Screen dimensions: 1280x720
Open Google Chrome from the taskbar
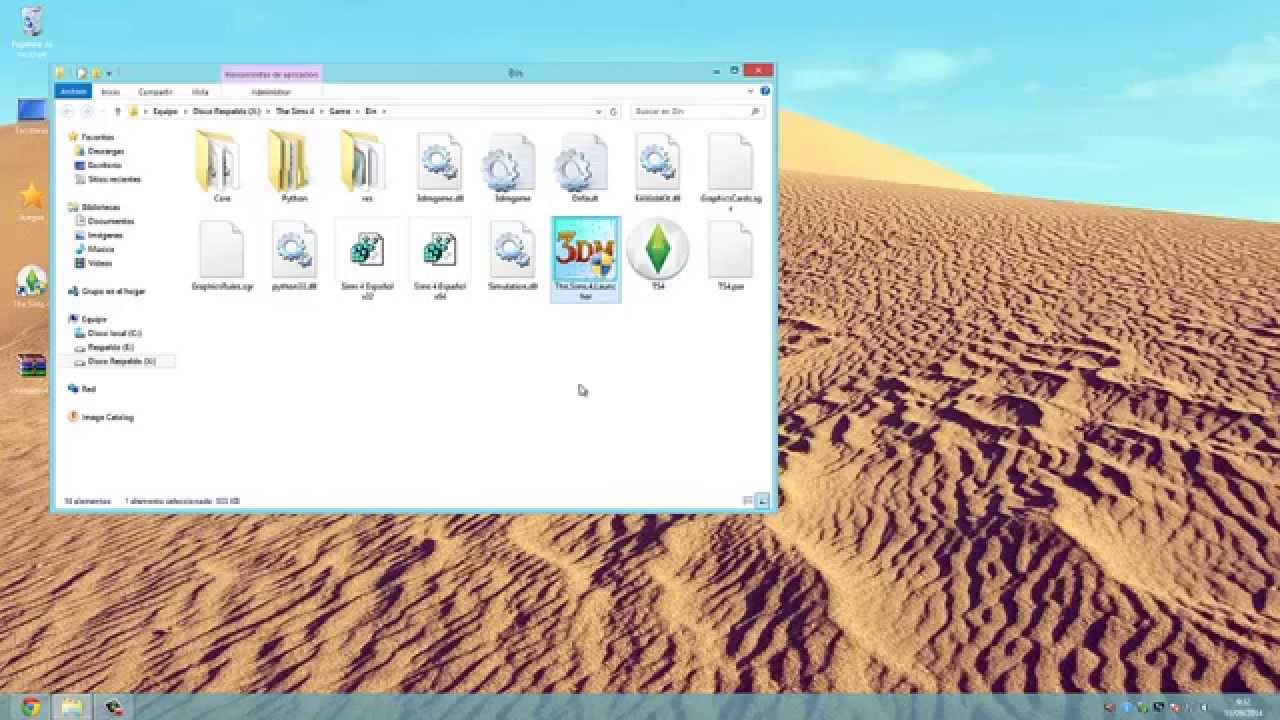[30, 706]
